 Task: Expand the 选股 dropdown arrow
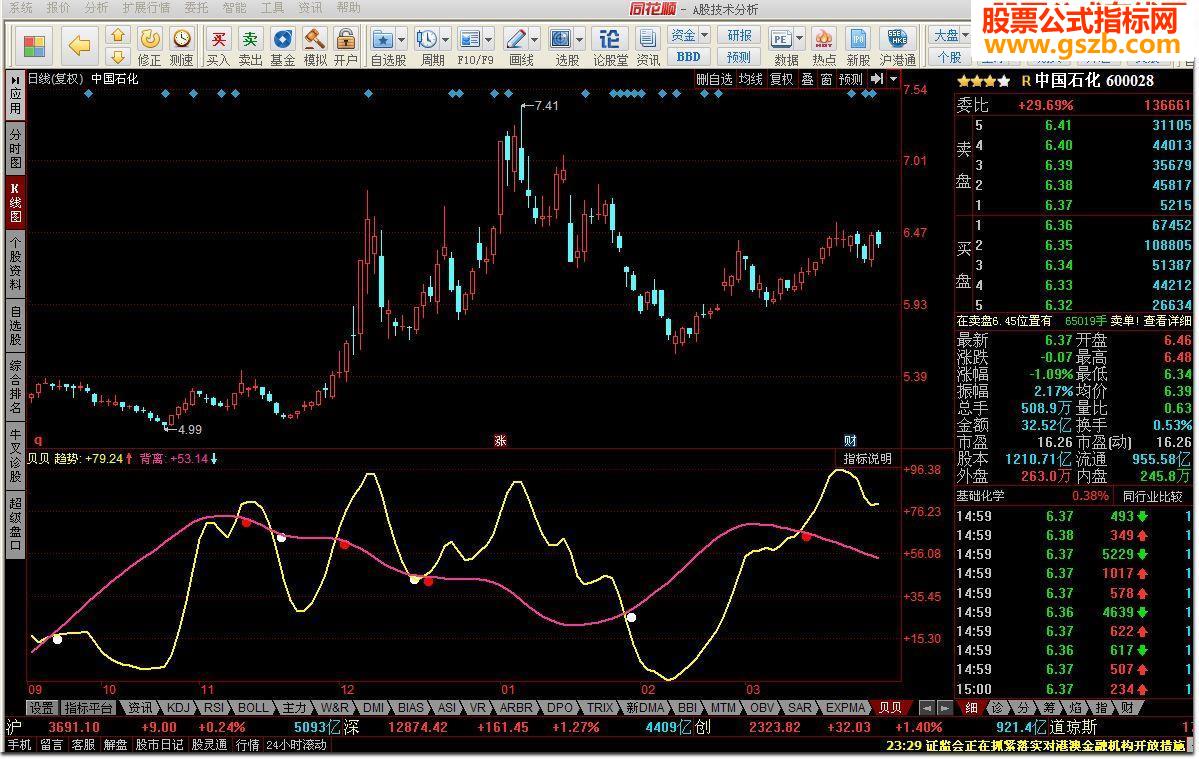(x=580, y=39)
